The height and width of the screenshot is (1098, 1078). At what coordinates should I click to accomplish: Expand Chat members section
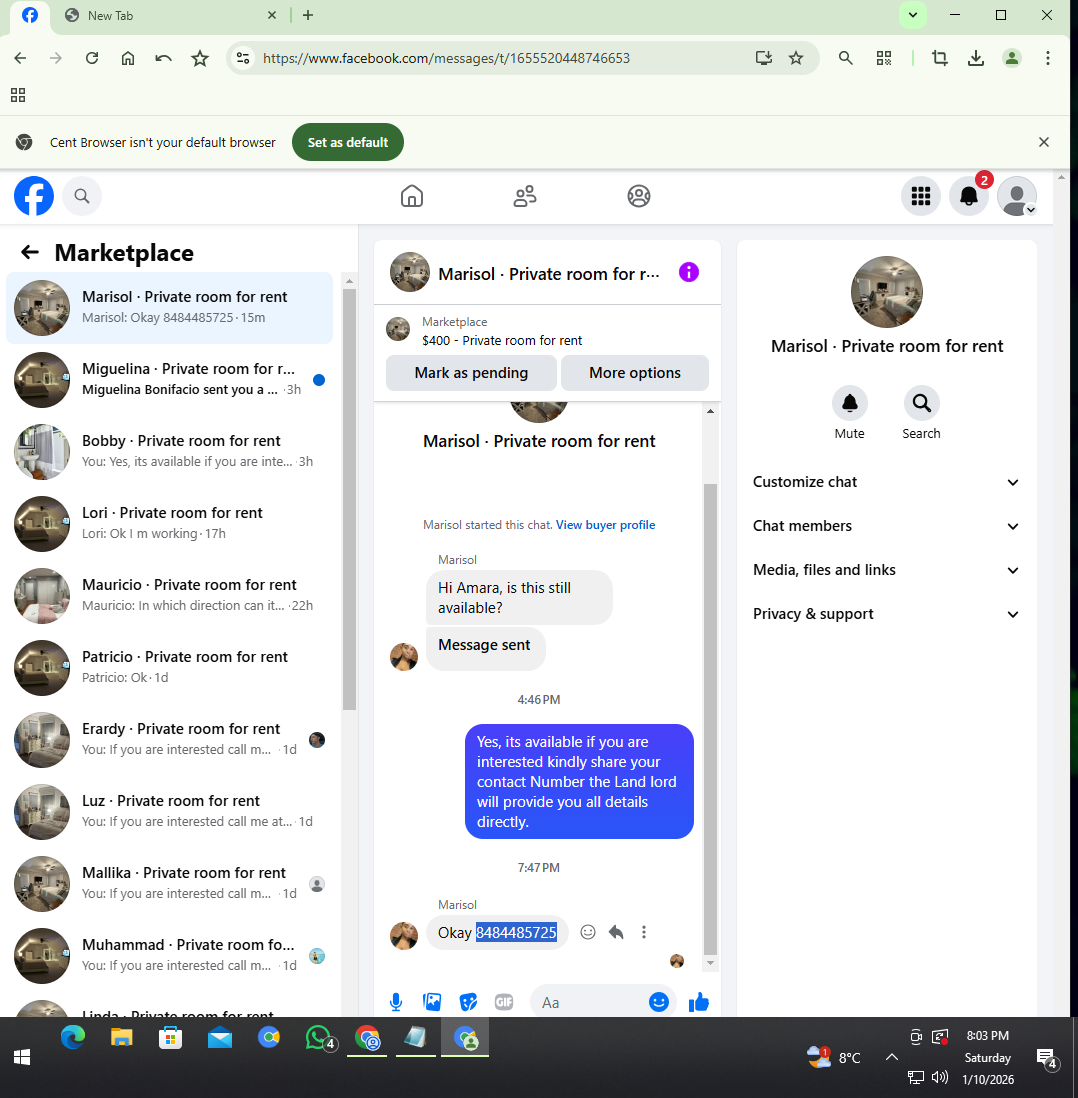point(886,526)
